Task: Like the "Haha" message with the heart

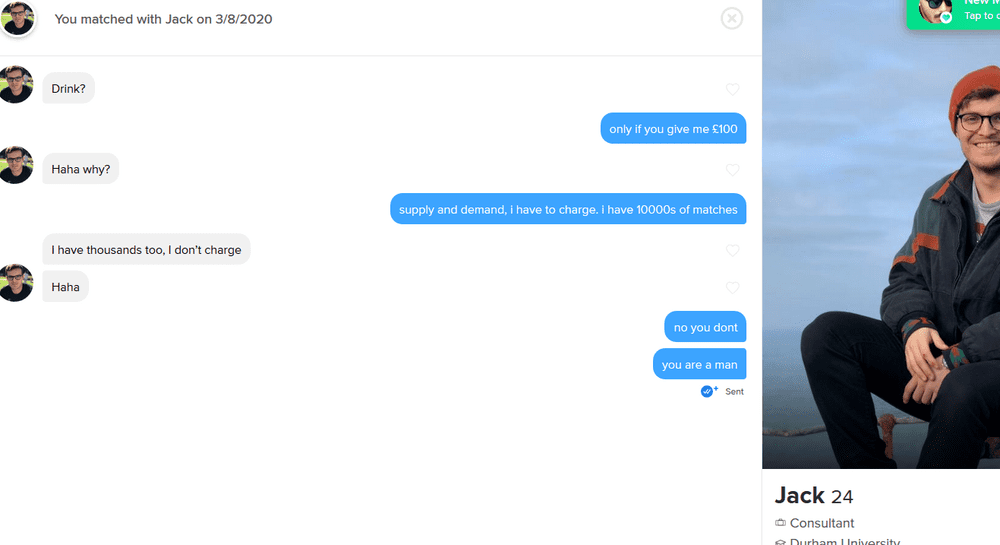Action: tap(732, 287)
